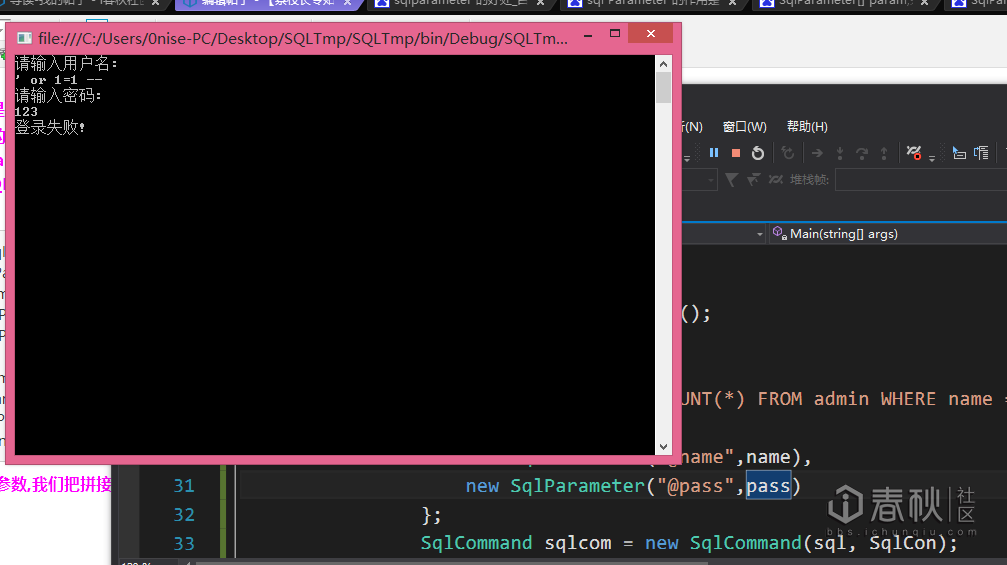
Task: Click the first SqlCommand type on line 33
Action: (x=477, y=543)
